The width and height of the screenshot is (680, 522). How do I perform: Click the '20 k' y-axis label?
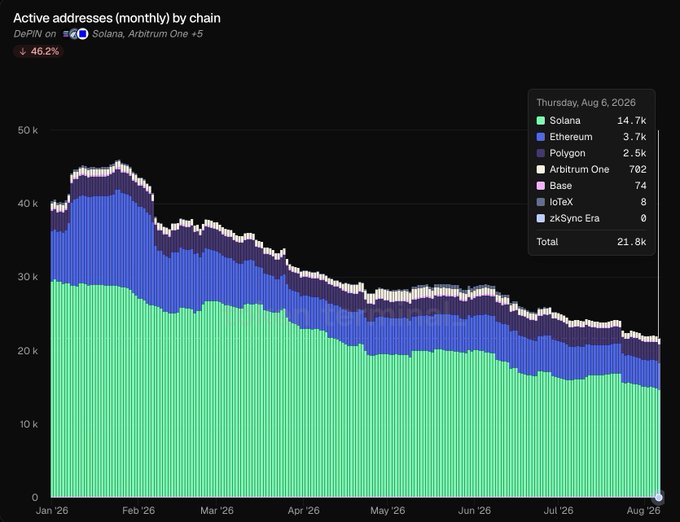[28, 350]
